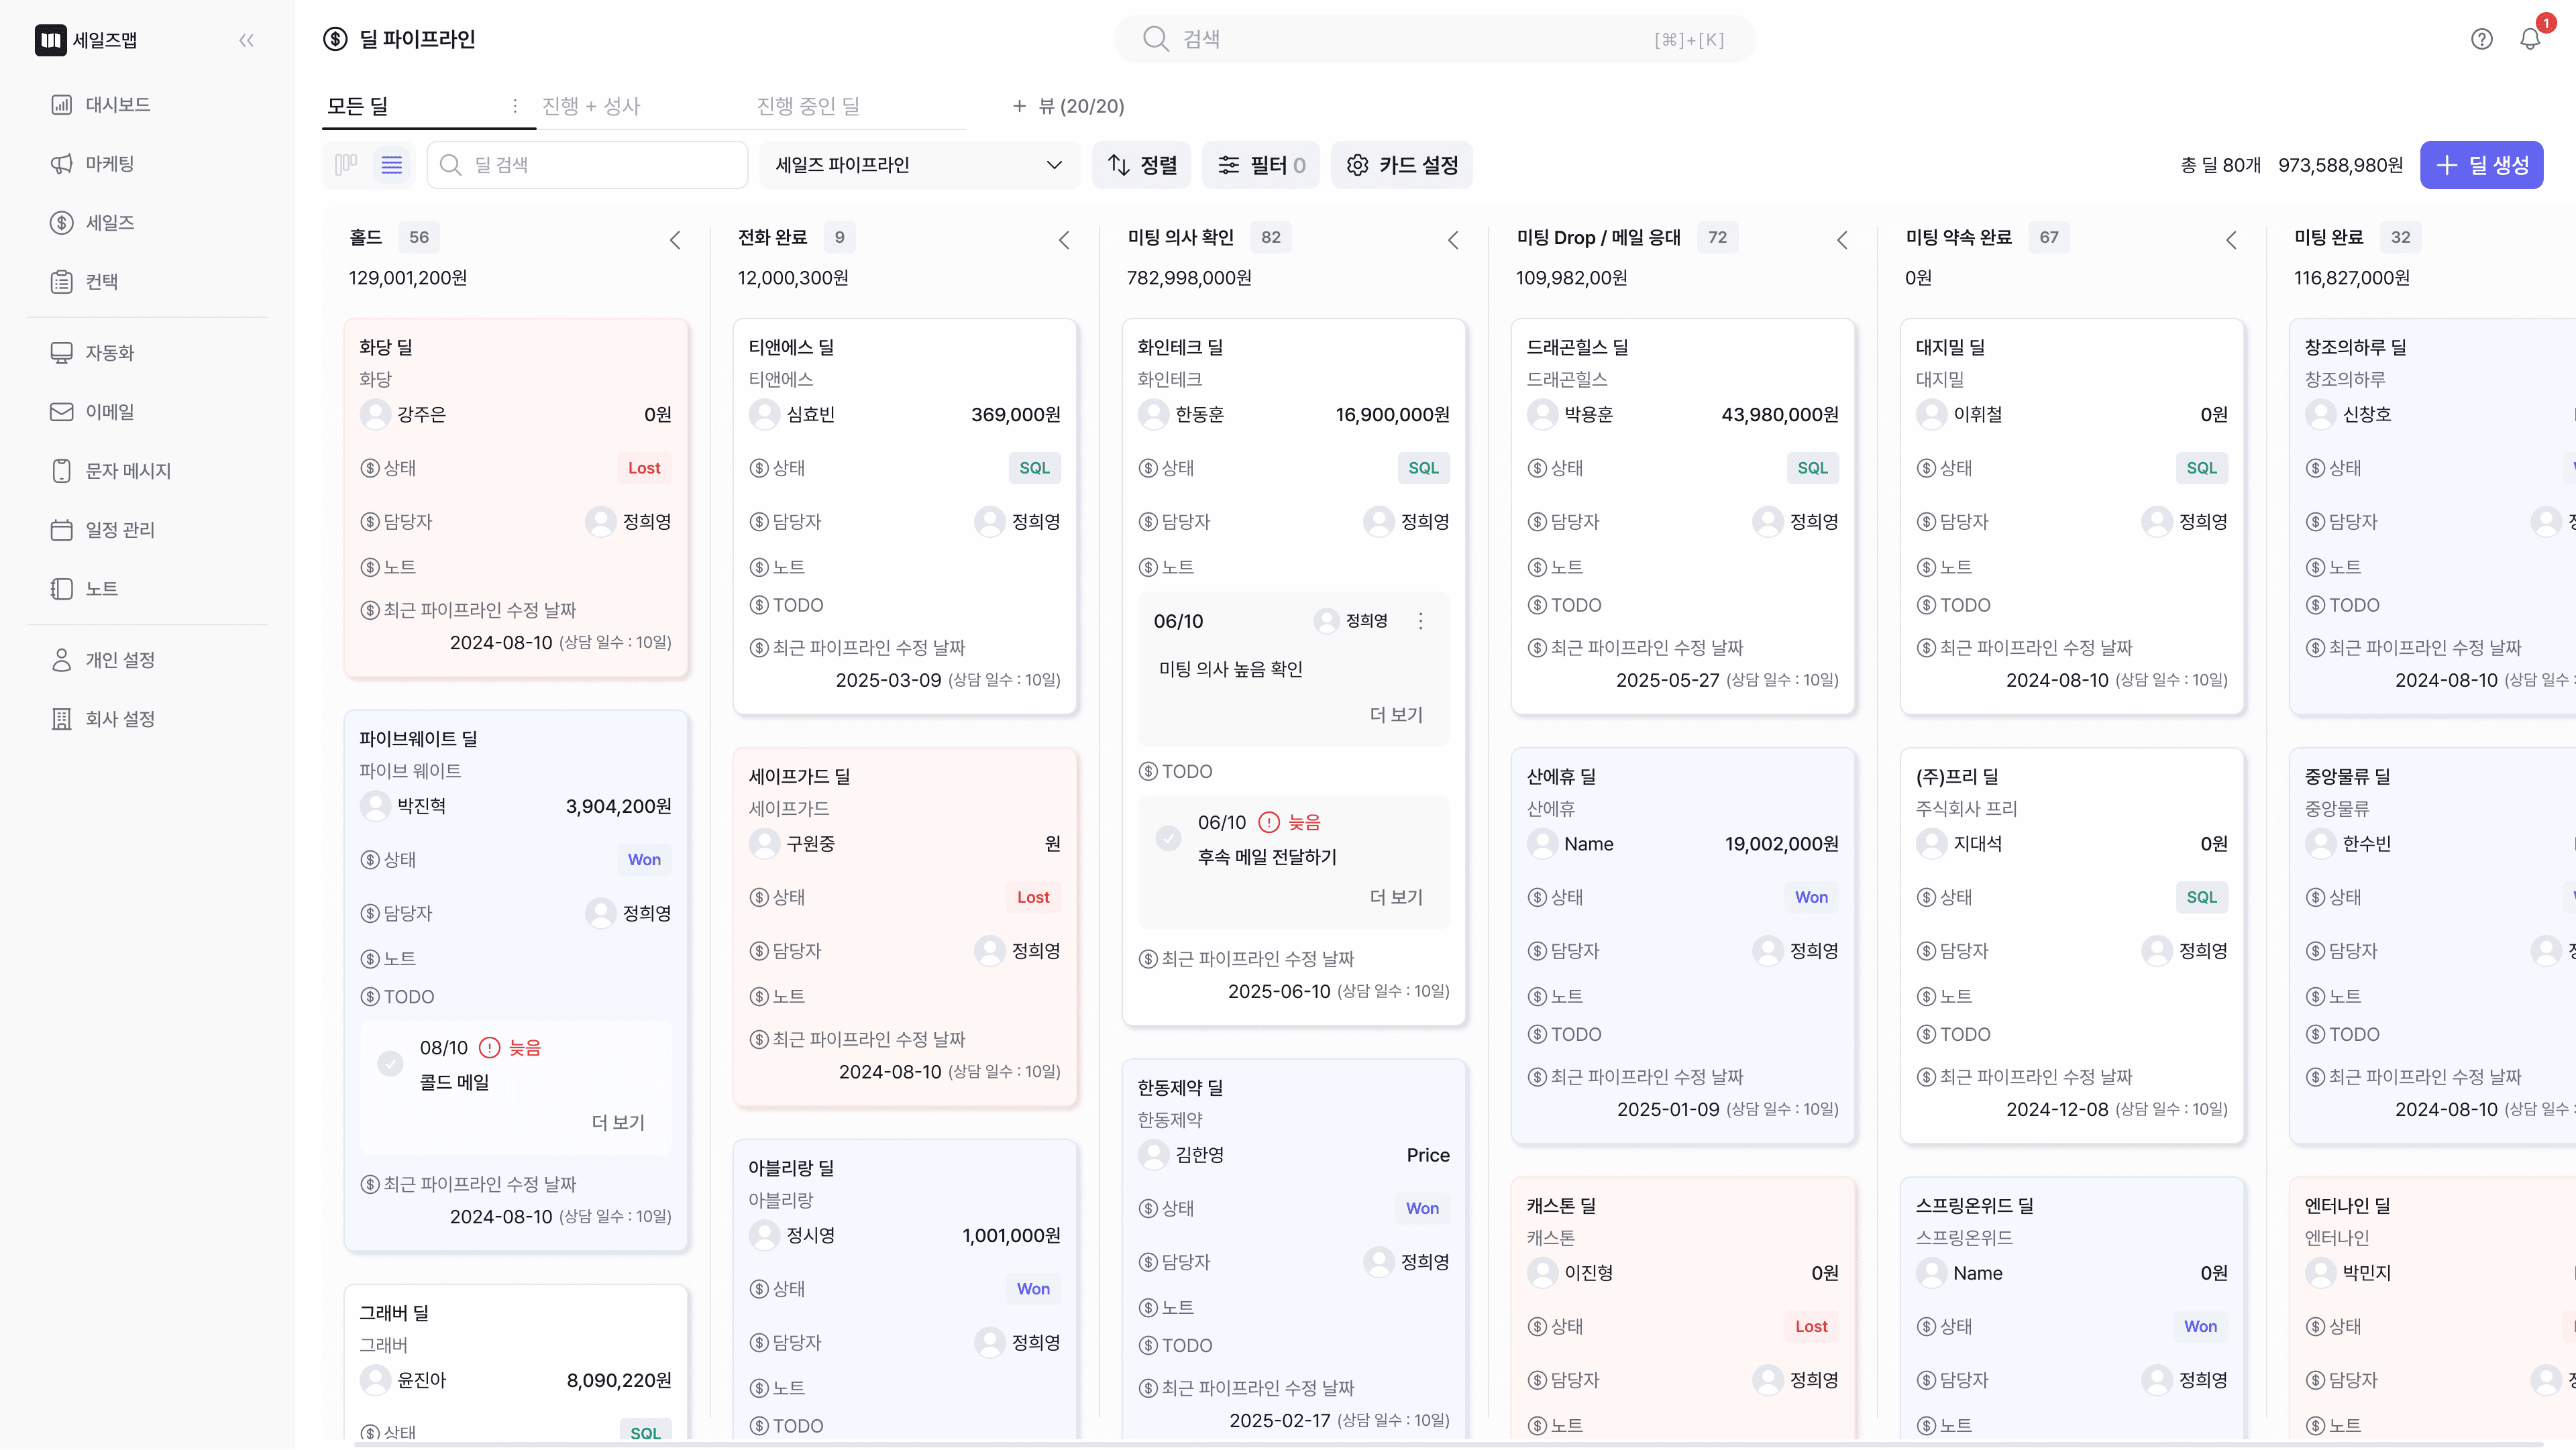The height and width of the screenshot is (1450, 2576).
Task: Collapse the 전화 완료 column
Action: [1064, 240]
